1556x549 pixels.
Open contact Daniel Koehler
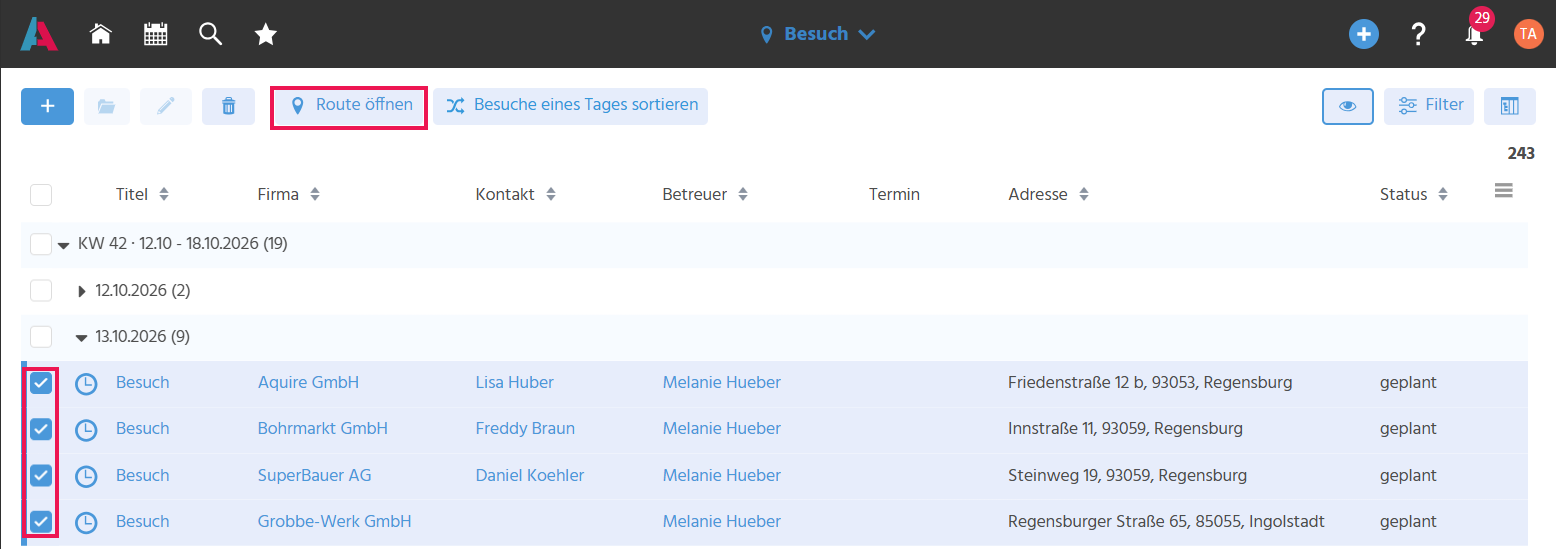pyautogui.click(x=530, y=475)
